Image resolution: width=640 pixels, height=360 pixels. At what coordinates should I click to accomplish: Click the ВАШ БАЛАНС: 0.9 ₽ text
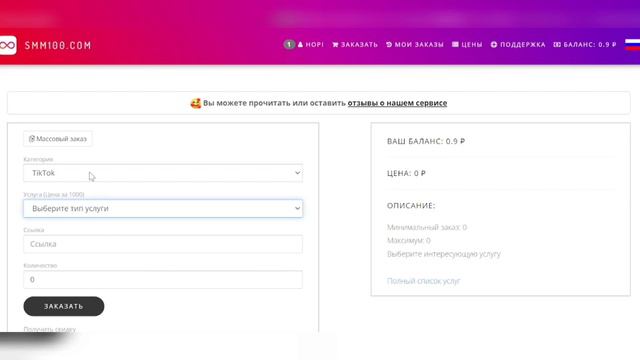426,141
